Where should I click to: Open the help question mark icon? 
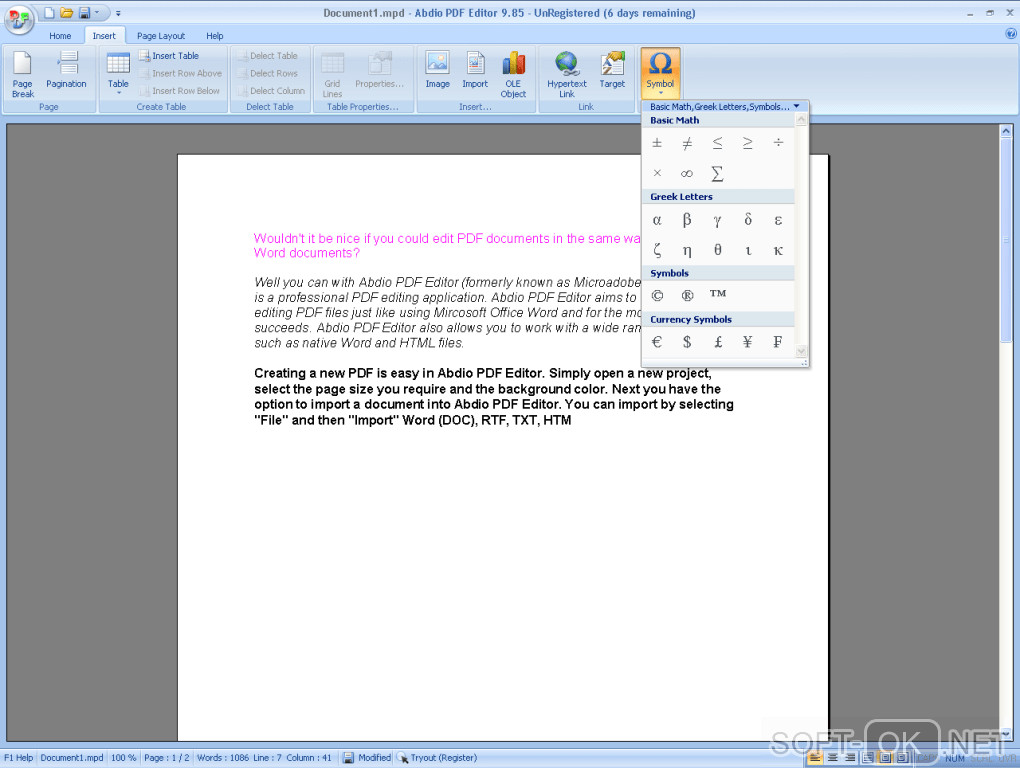[1011, 34]
